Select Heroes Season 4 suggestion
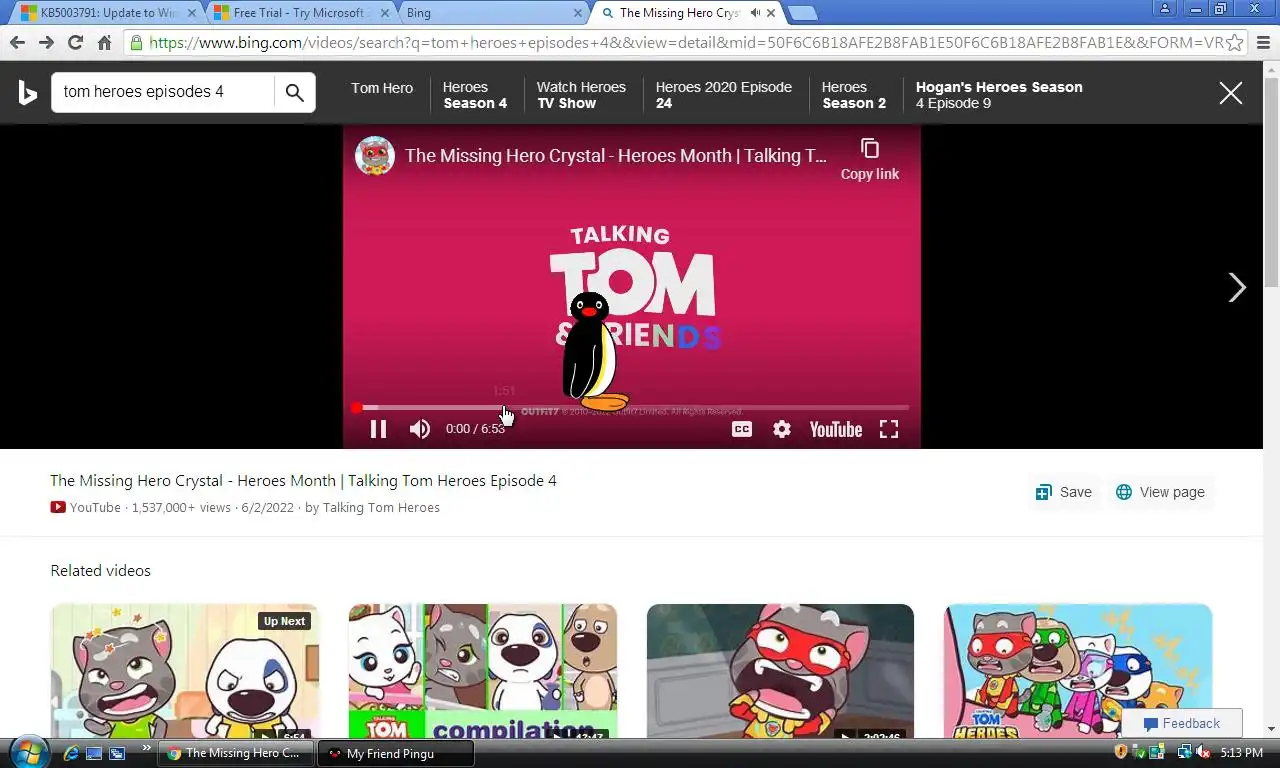 tap(475, 95)
